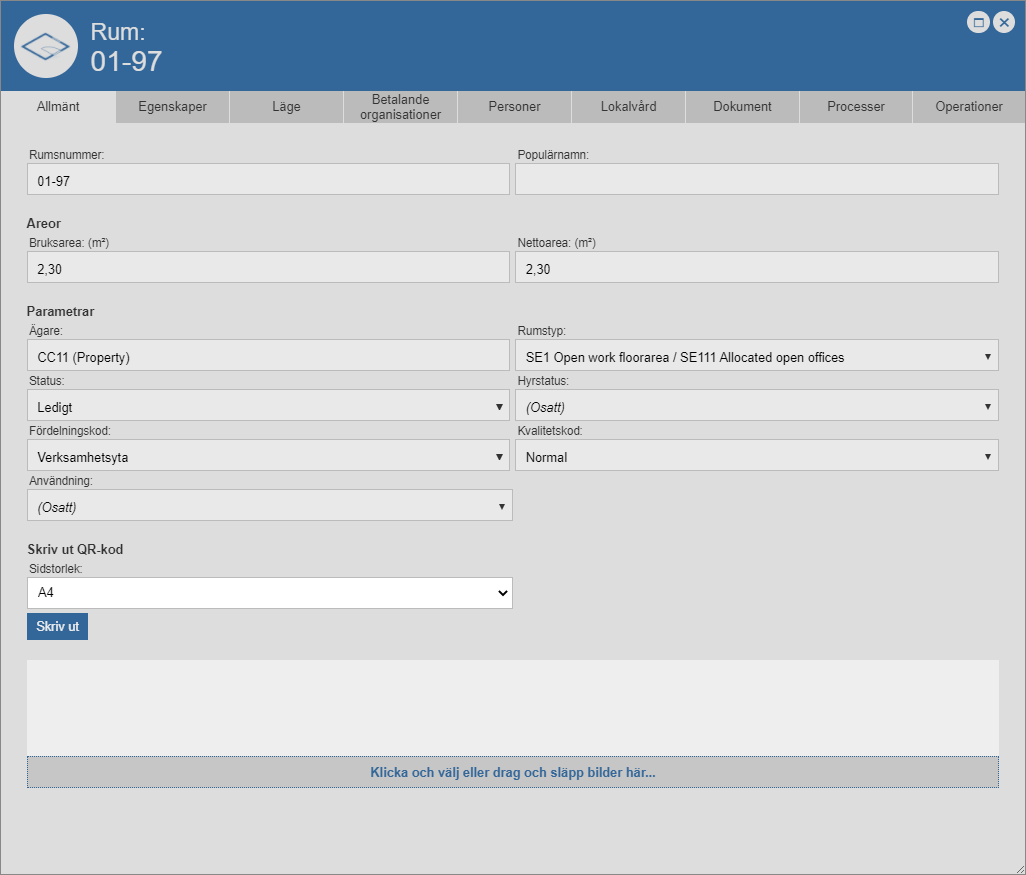Expand the Rumstyp dropdown
This screenshot has width=1026, height=875.
point(756,356)
